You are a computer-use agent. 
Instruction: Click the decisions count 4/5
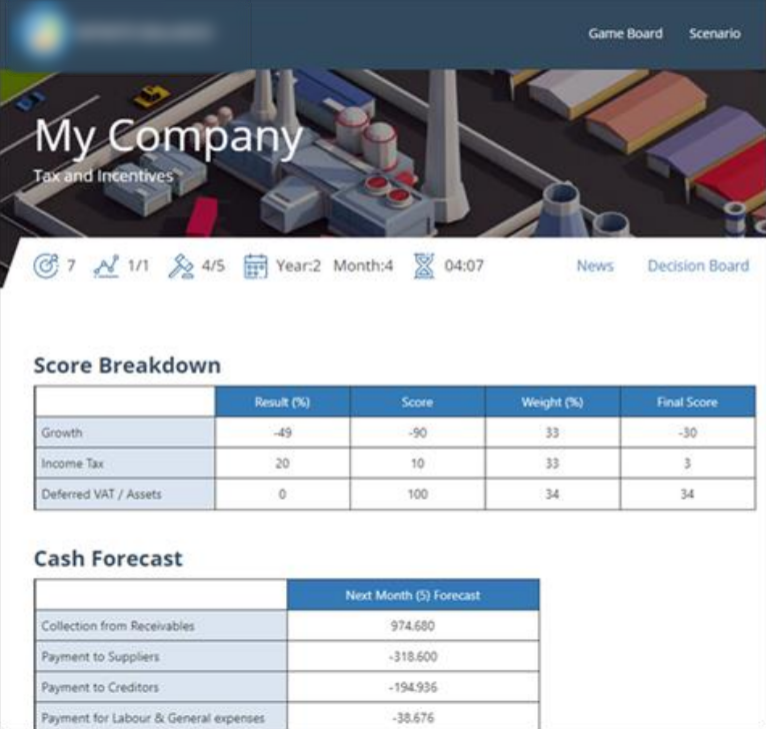pyautogui.click(x=213, y=266)
